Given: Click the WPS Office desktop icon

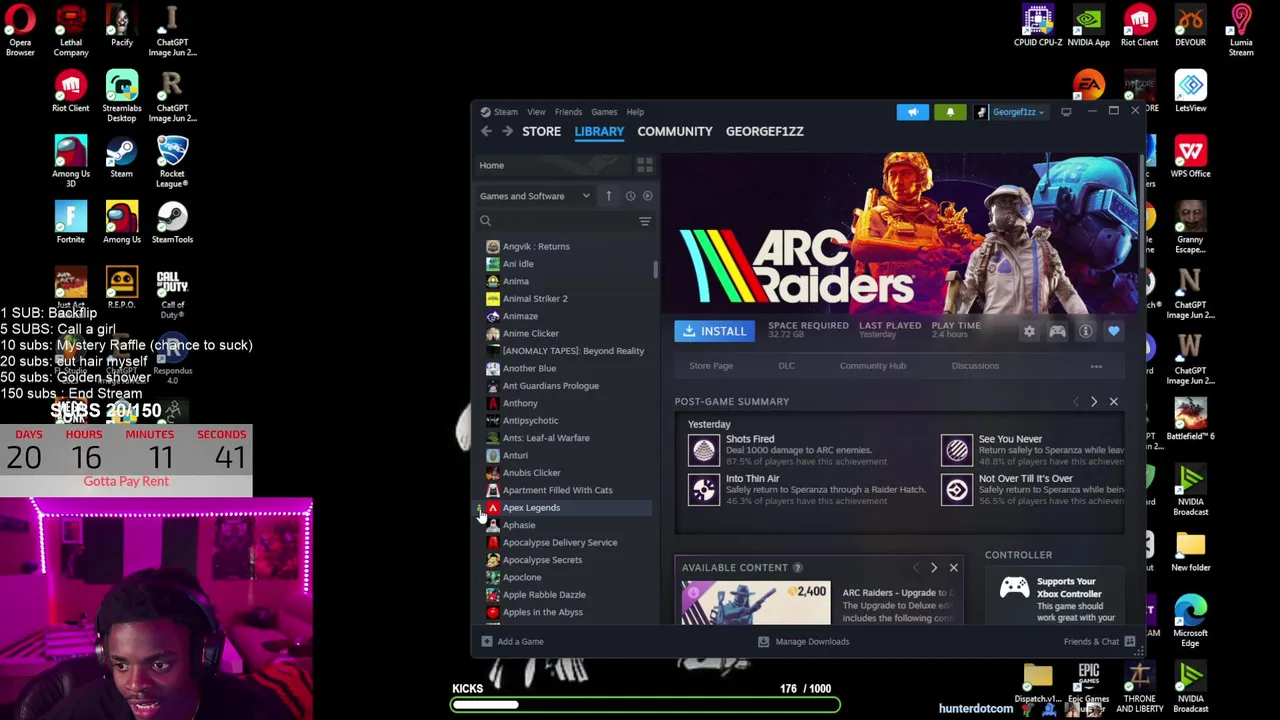Looking at the screenshot, I should [x=1190, y=158].
